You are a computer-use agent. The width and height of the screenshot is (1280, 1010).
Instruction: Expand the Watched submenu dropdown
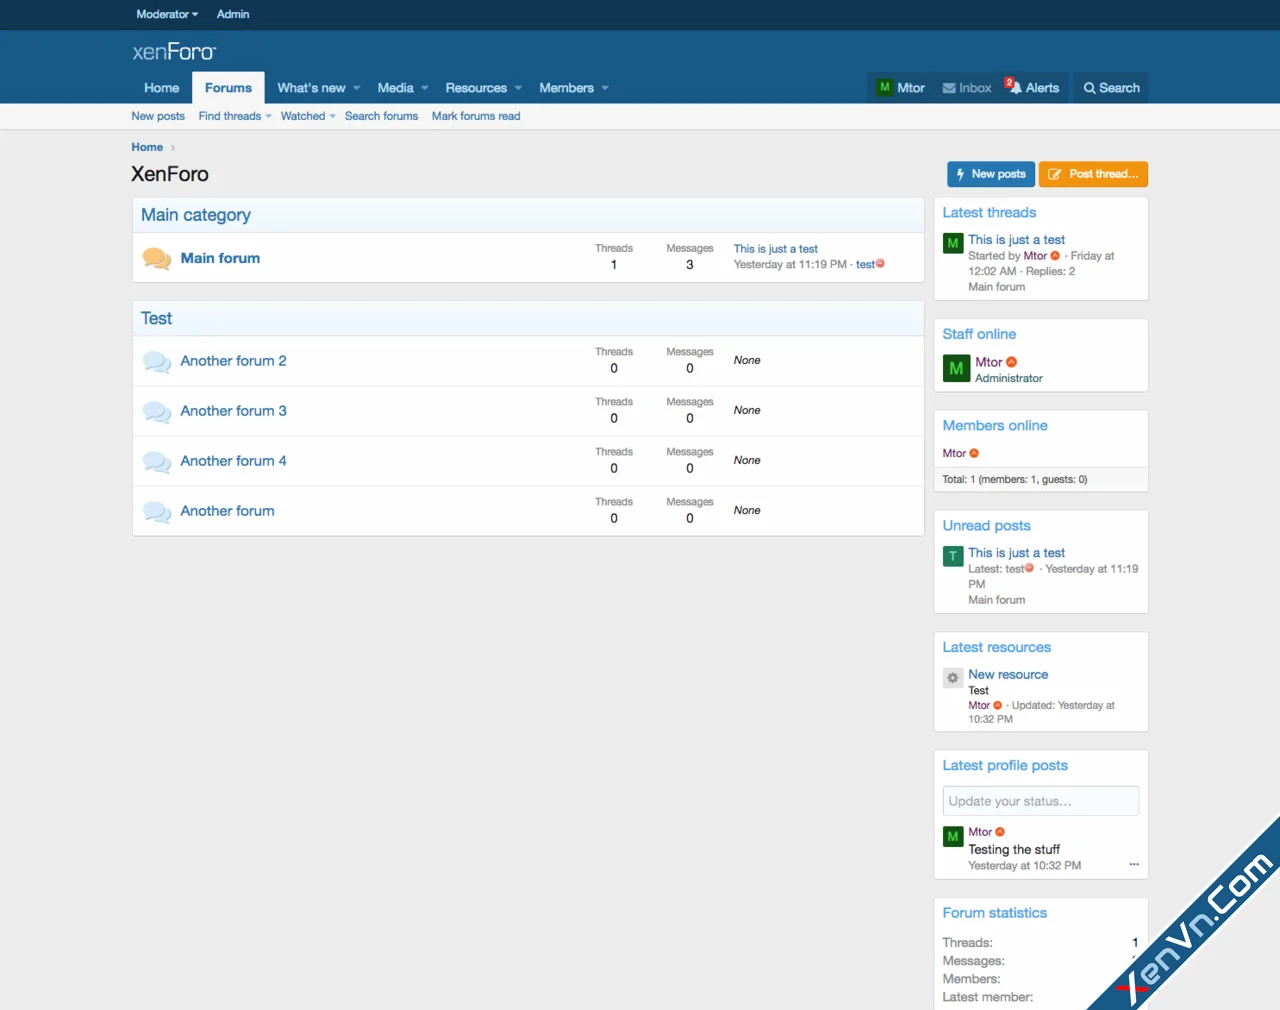click(332, 116)
